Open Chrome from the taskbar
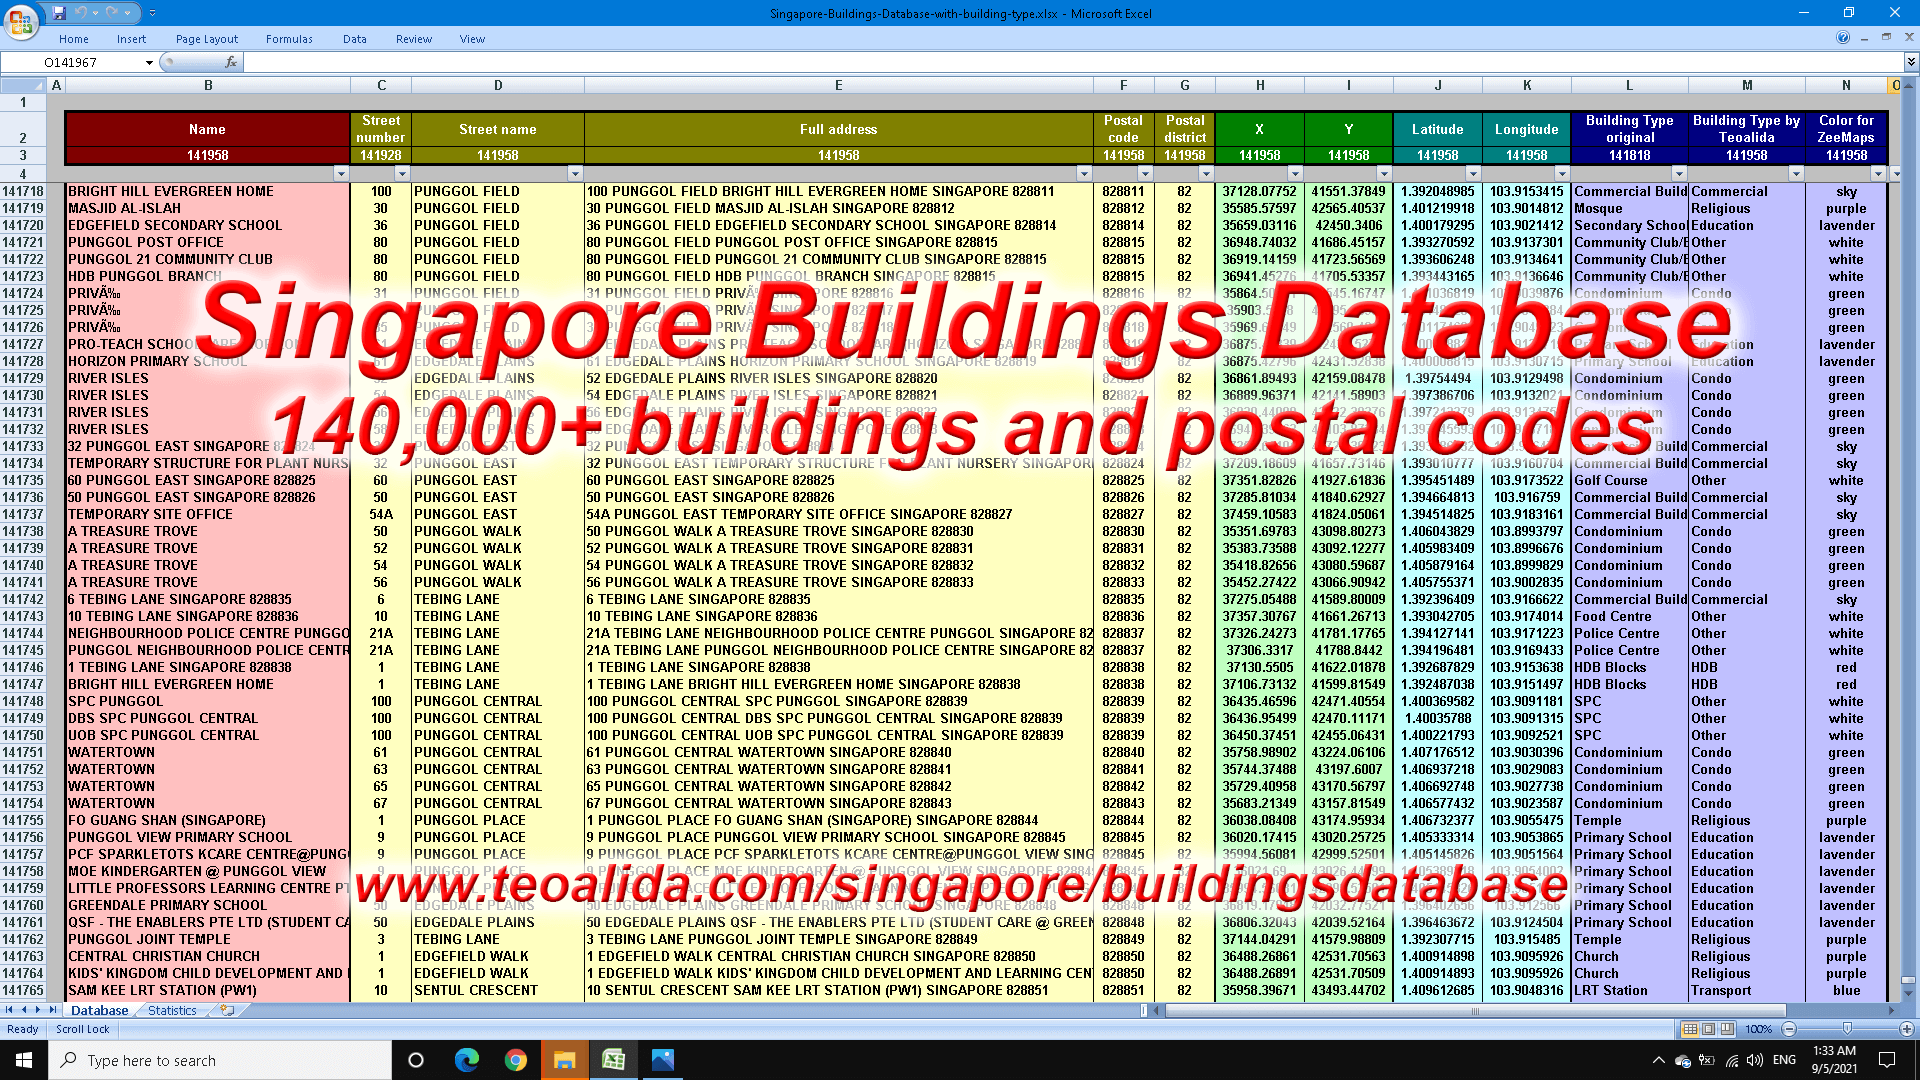The image size is (1920, 1080). coord(516,1060)
